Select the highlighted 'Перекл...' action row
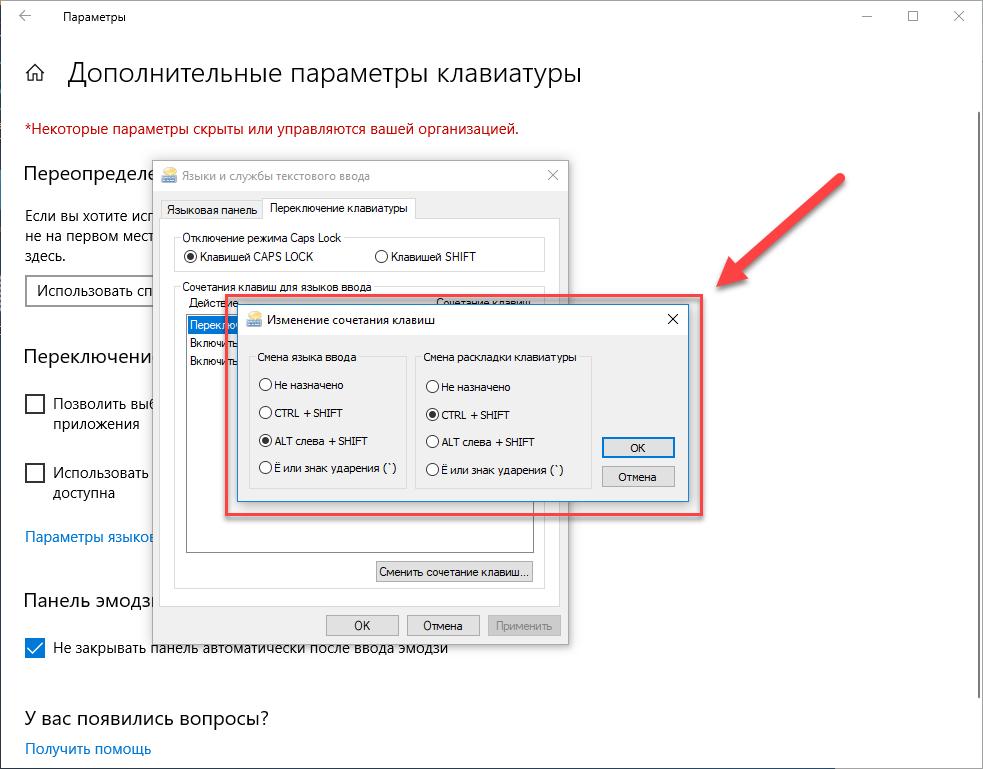This screenshot has width=983, height=769. point(213,325)
